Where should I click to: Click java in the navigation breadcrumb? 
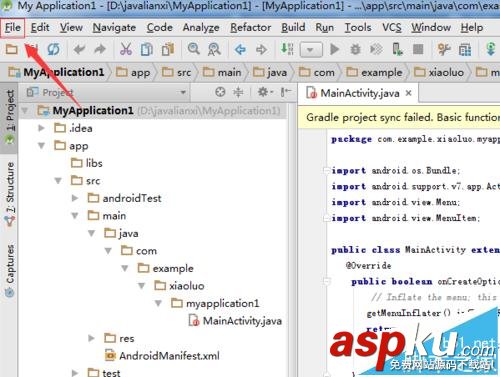coord(270,72)
